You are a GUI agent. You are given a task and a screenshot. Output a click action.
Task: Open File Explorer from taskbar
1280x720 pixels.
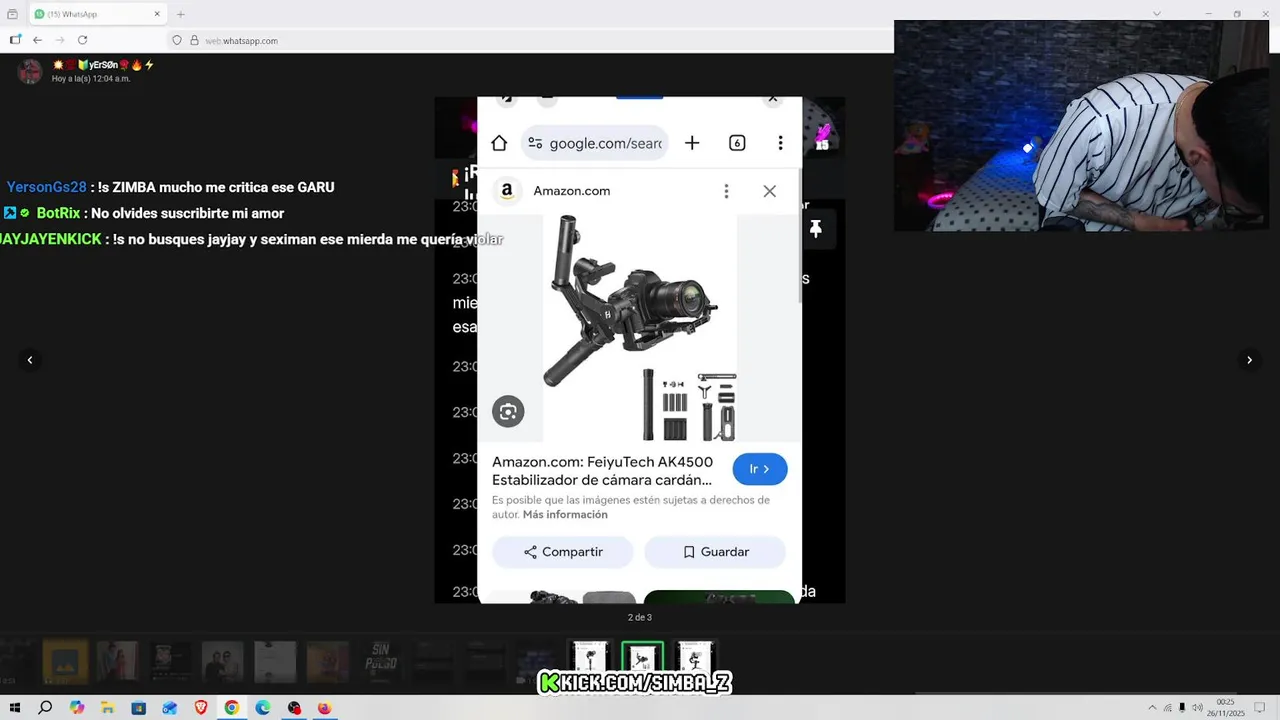tap(107, 708)
